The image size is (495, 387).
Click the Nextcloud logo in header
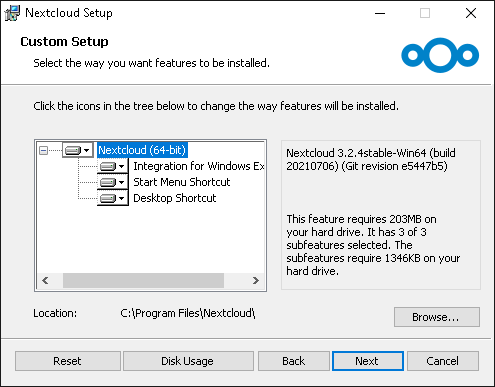click(x=440, y=55)
